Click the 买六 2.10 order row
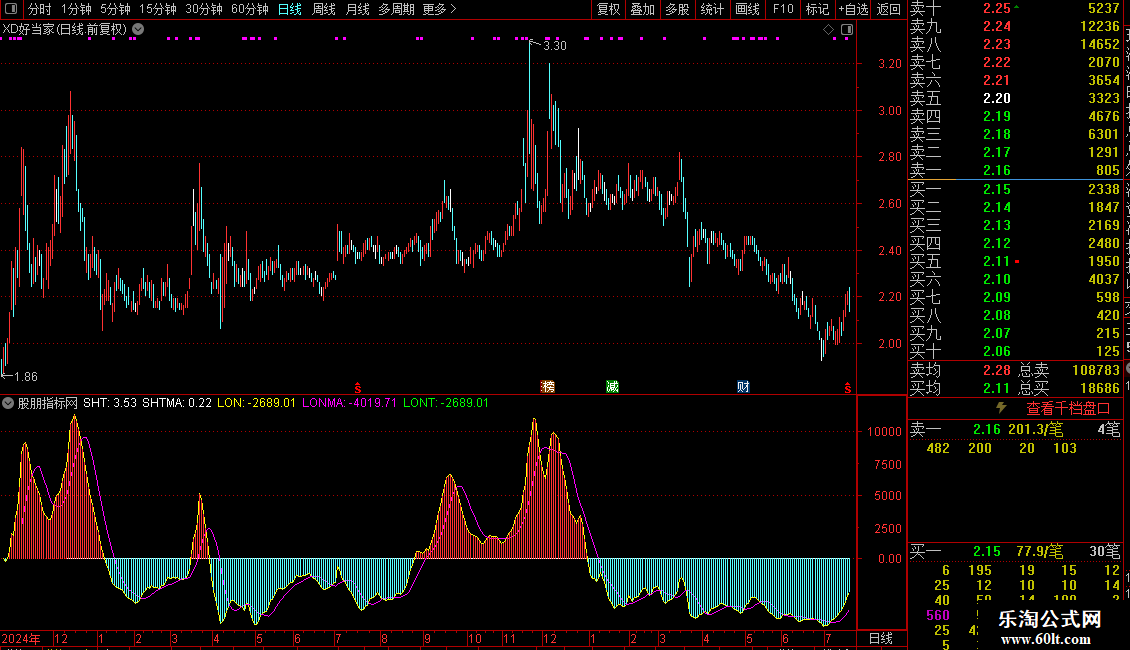Screen dimensions: 1130x650 click(1015, 279)
